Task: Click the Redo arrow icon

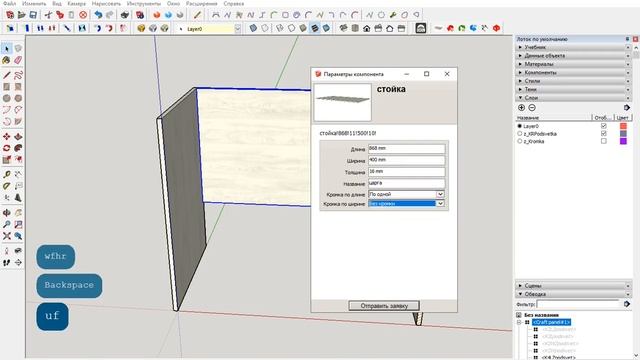Action: point(109,15)
